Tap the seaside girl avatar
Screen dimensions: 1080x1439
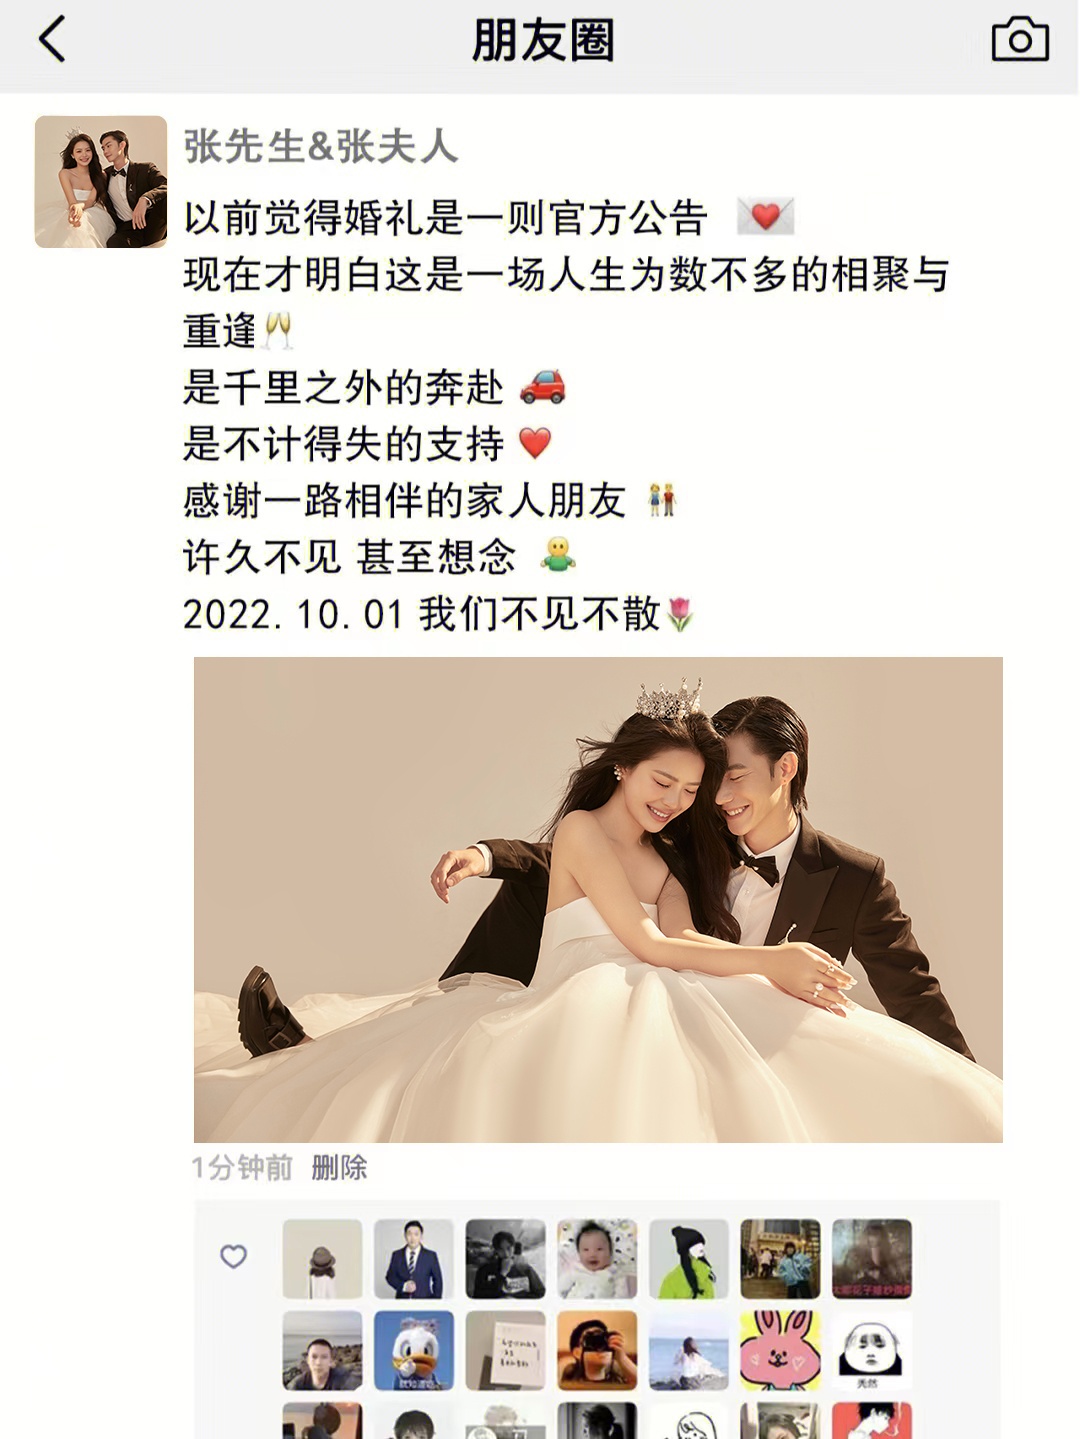pyautogui.click(x=689, y=1351)
